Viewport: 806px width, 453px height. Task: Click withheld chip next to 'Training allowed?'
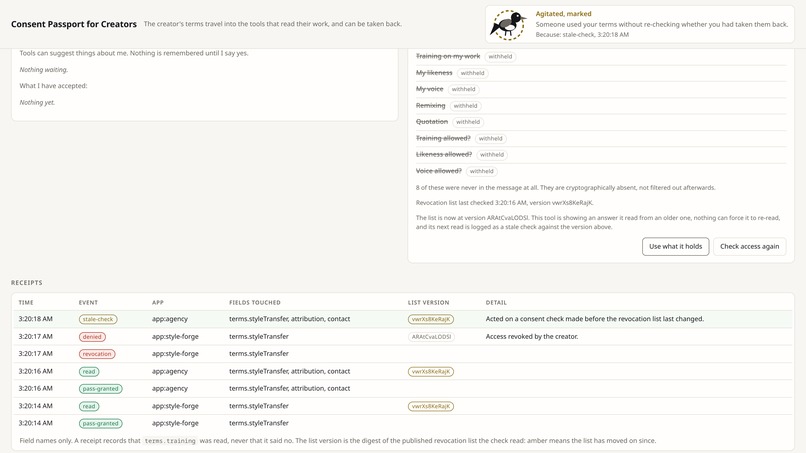coord(490,138)
